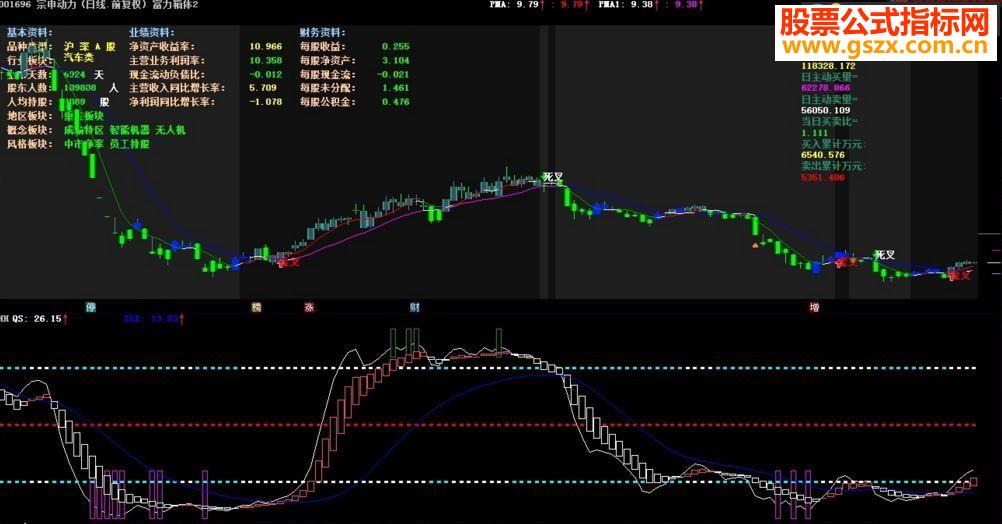Click the chart title '宗申动力 (日线 前复权)'

91,5
